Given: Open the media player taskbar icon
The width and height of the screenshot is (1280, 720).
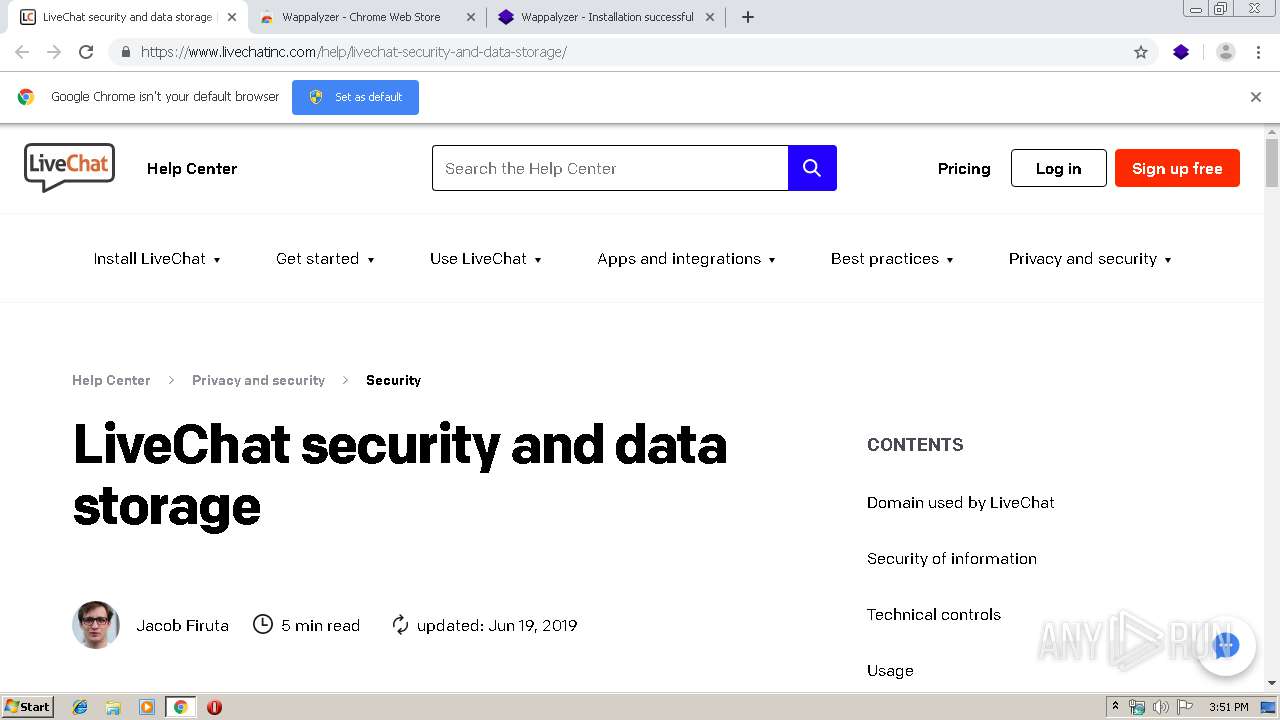Looking at the screenshot, I should click(147, 707).
